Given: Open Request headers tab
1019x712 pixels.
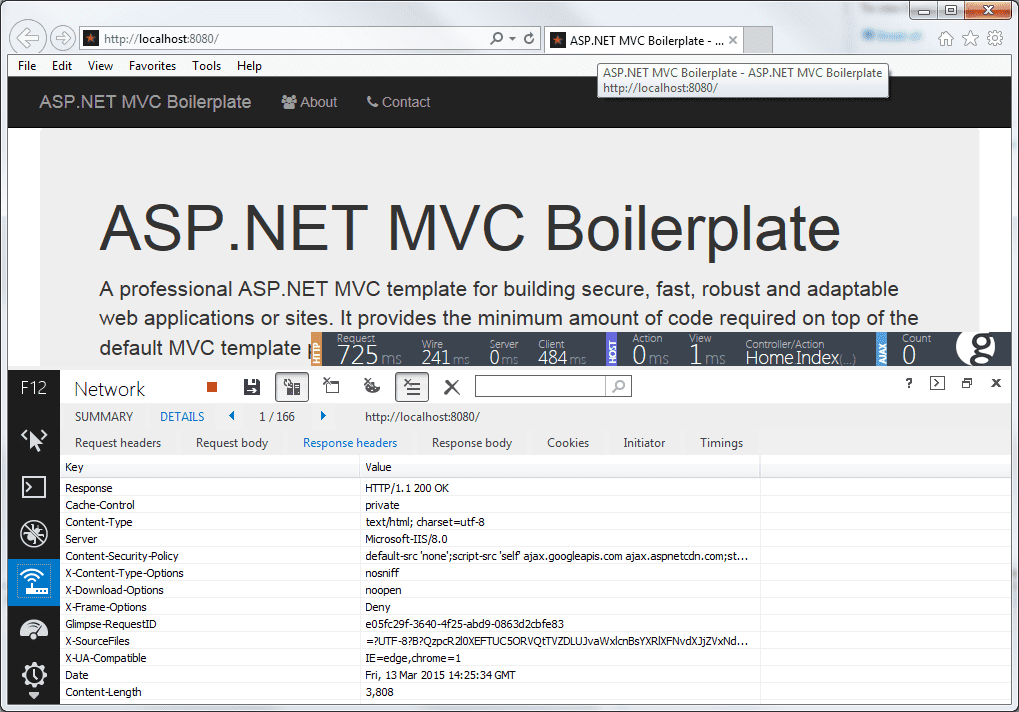Looking at the screenshot, I should click(x=118, y=442).
